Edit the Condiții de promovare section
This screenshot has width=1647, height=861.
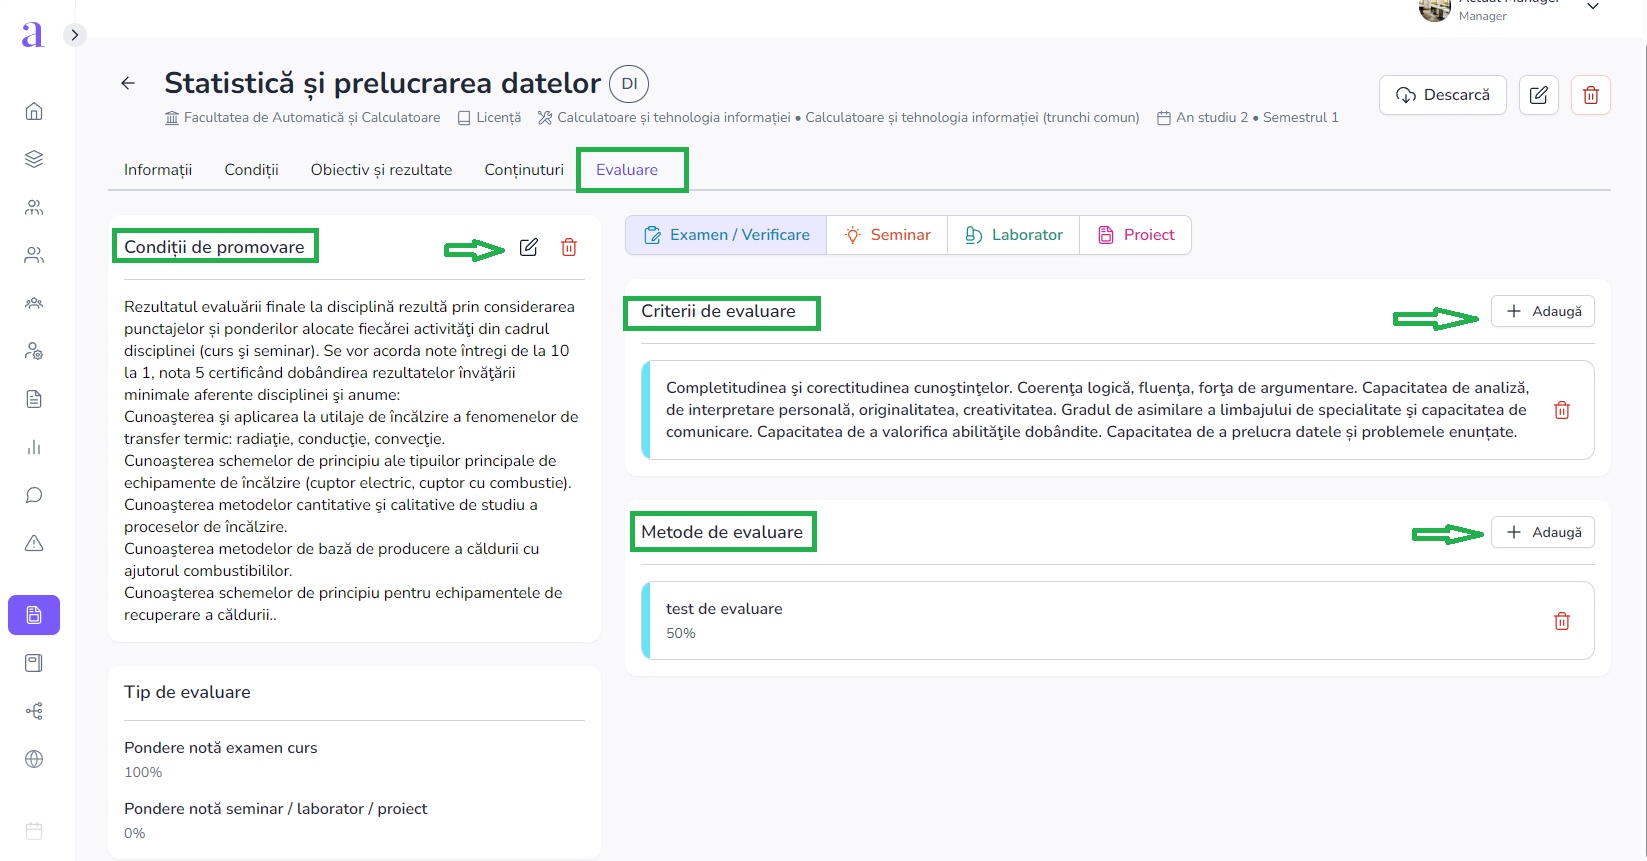(x=529, y=247)
